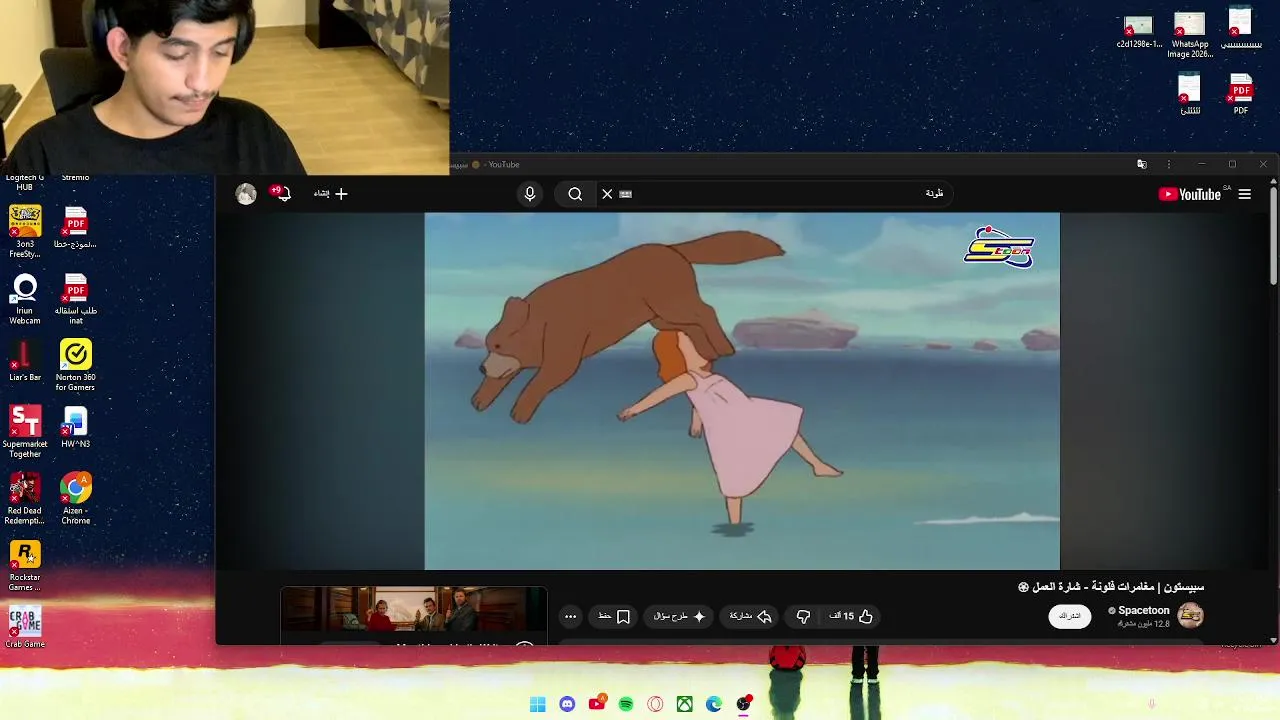The image size is (1280, 720).
Task: Select Supermarket Together desktop icon
Action: [x=25, y=432]
